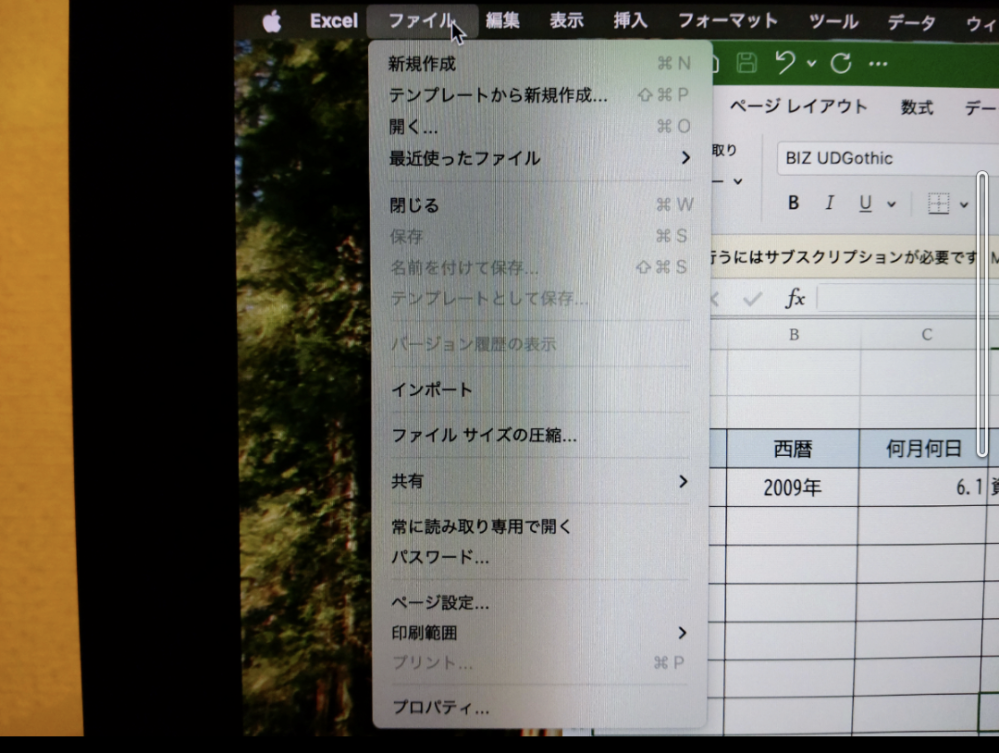Open the データ menu
Screen dimensions: 999x753
(x=911, y=22)
